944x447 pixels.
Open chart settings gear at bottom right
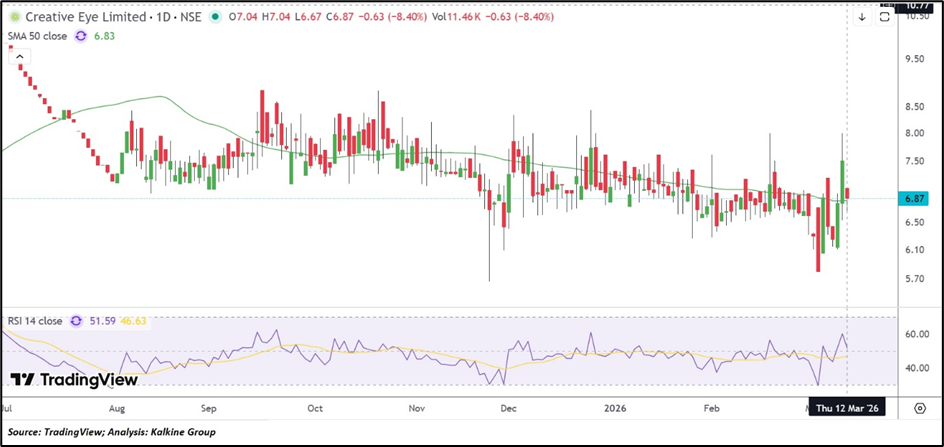(x=919, y=409)
